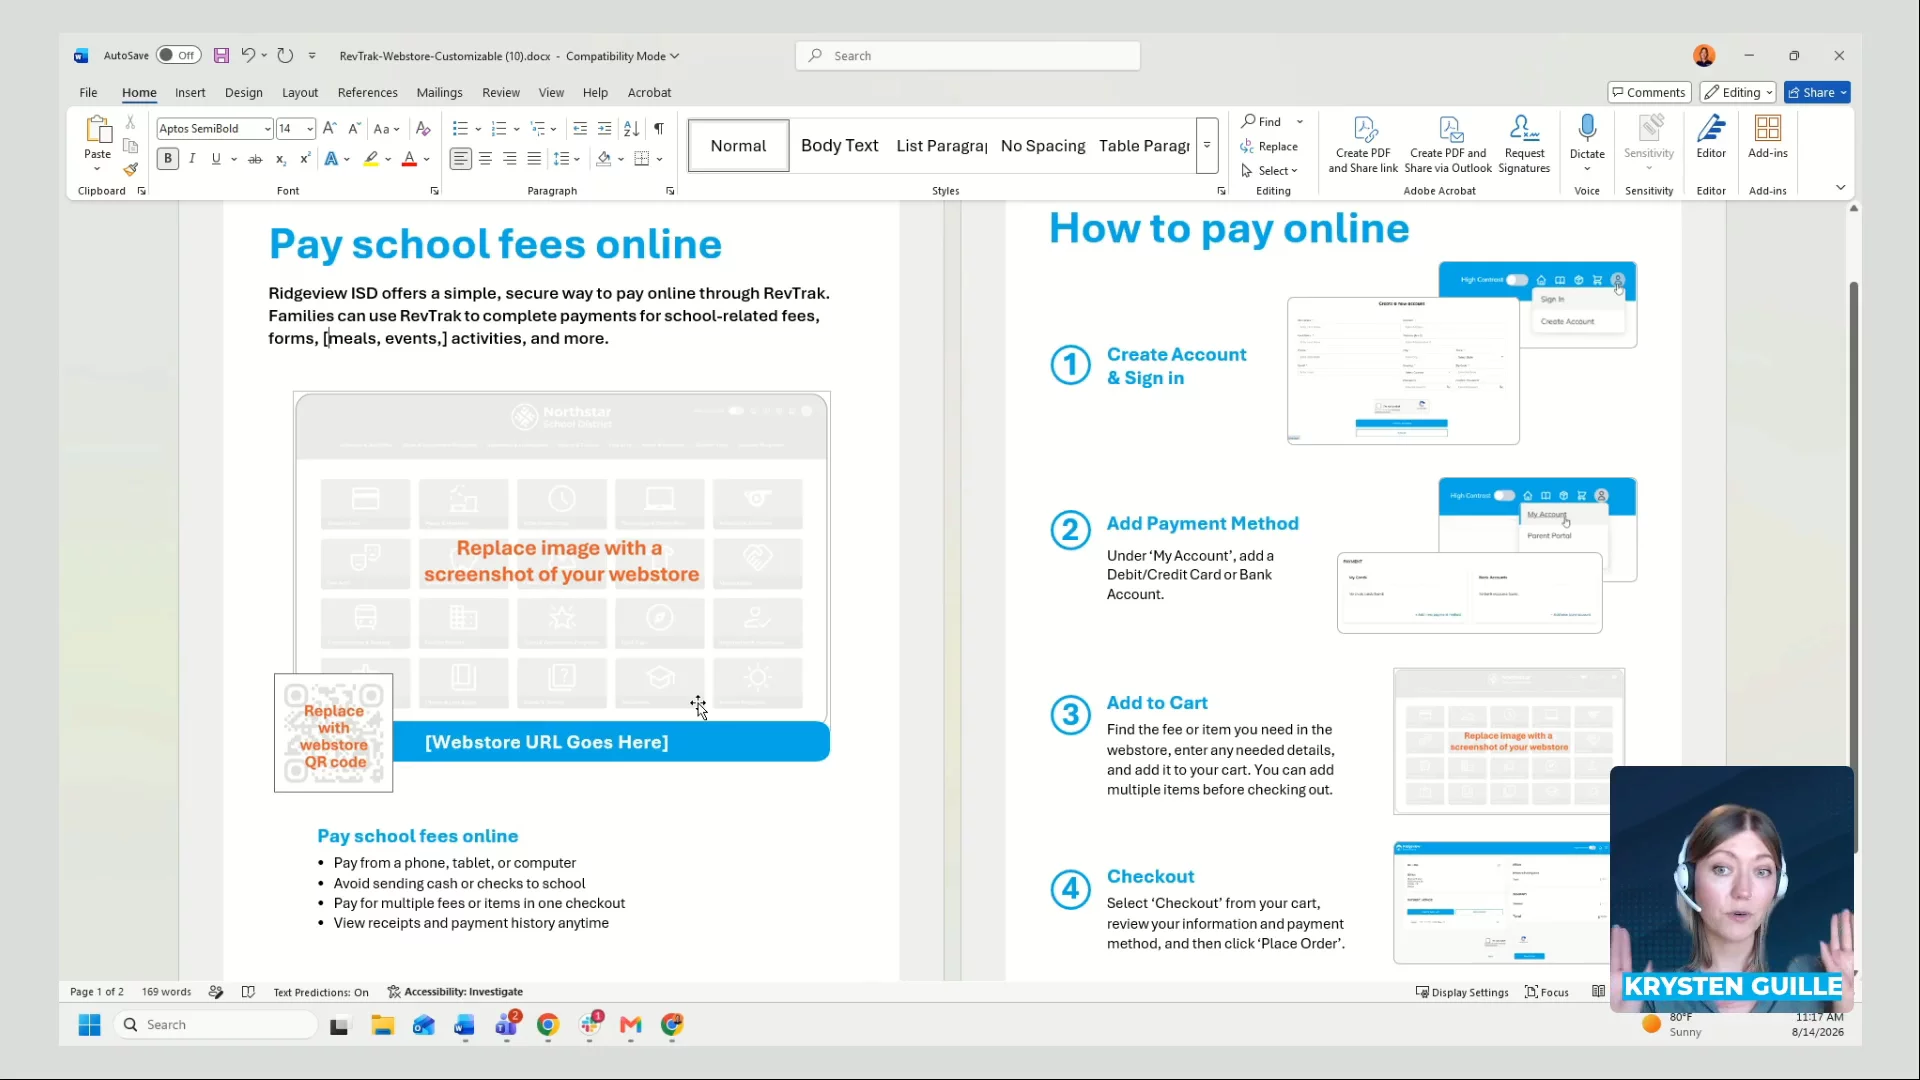Click the Cut scissors icon
1920x1080 pixels.
pos(130,122)
